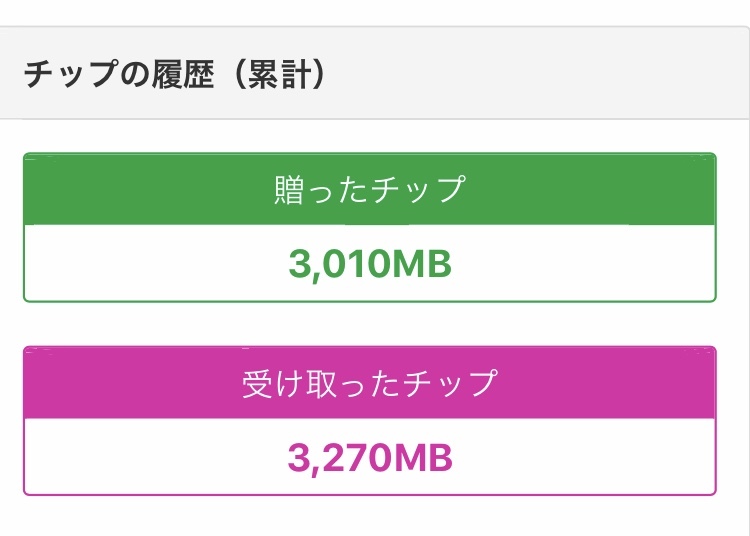The image size is (750, 536).
Task: Click the 履歴 word in the heading
Action: point(182,75)
